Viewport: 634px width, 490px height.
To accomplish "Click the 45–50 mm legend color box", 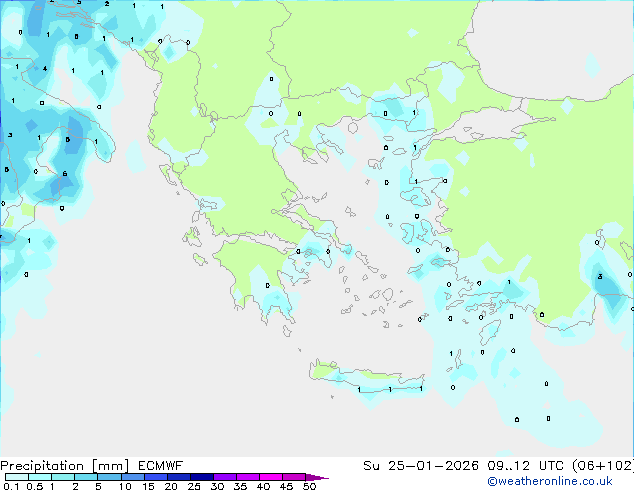I will [x=294, y=477].
